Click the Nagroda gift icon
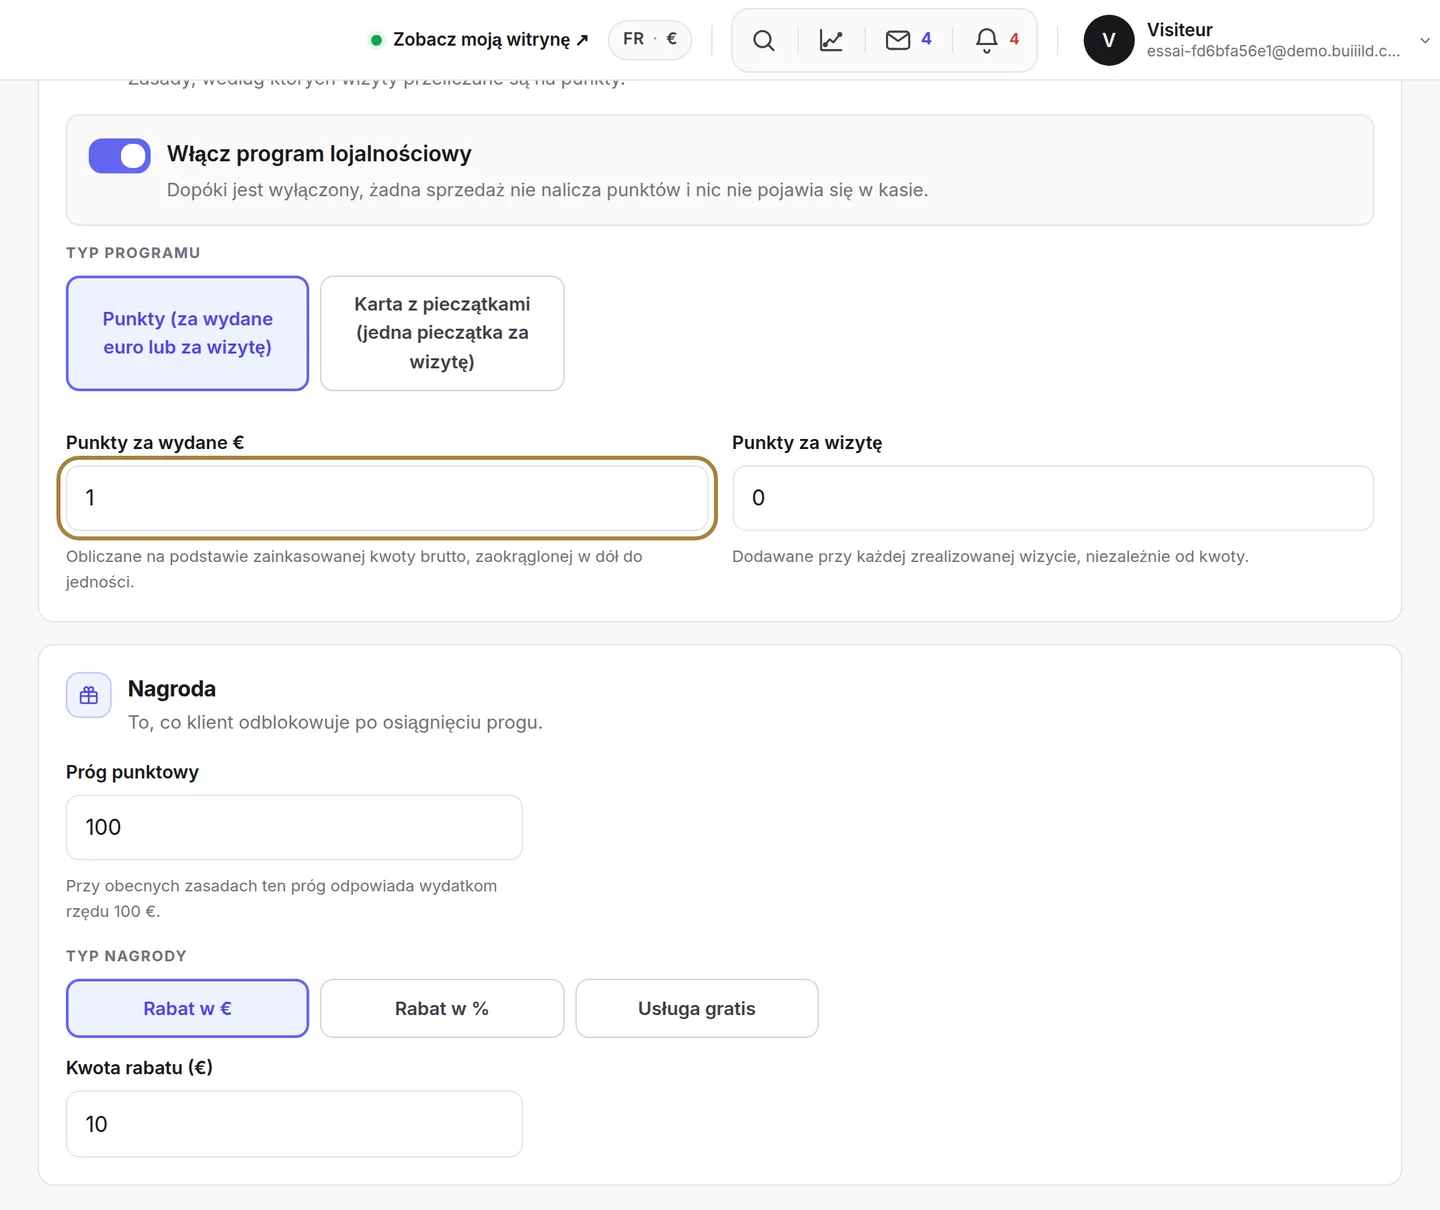The height and width of the screenshot is (1210, 1440). [89, 695]
